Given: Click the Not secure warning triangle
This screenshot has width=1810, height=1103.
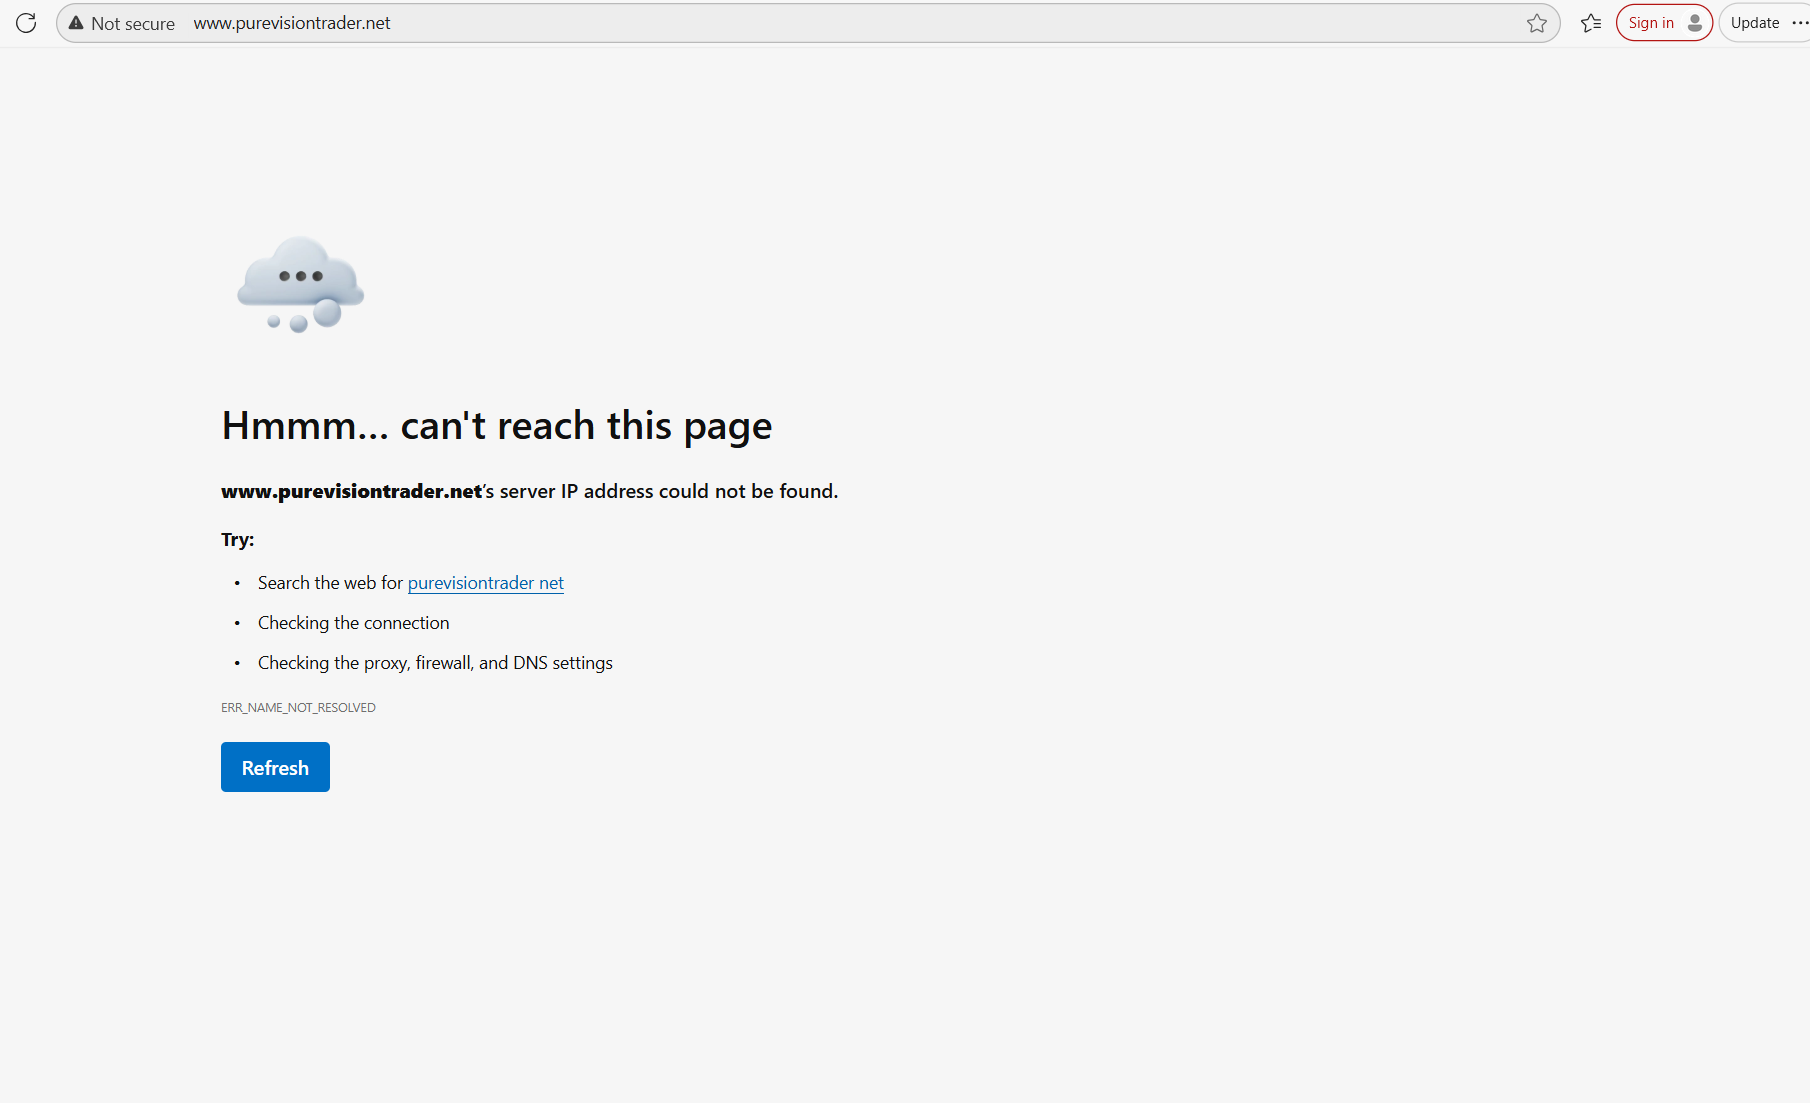Looking at the screenshot, I should 76,23.
